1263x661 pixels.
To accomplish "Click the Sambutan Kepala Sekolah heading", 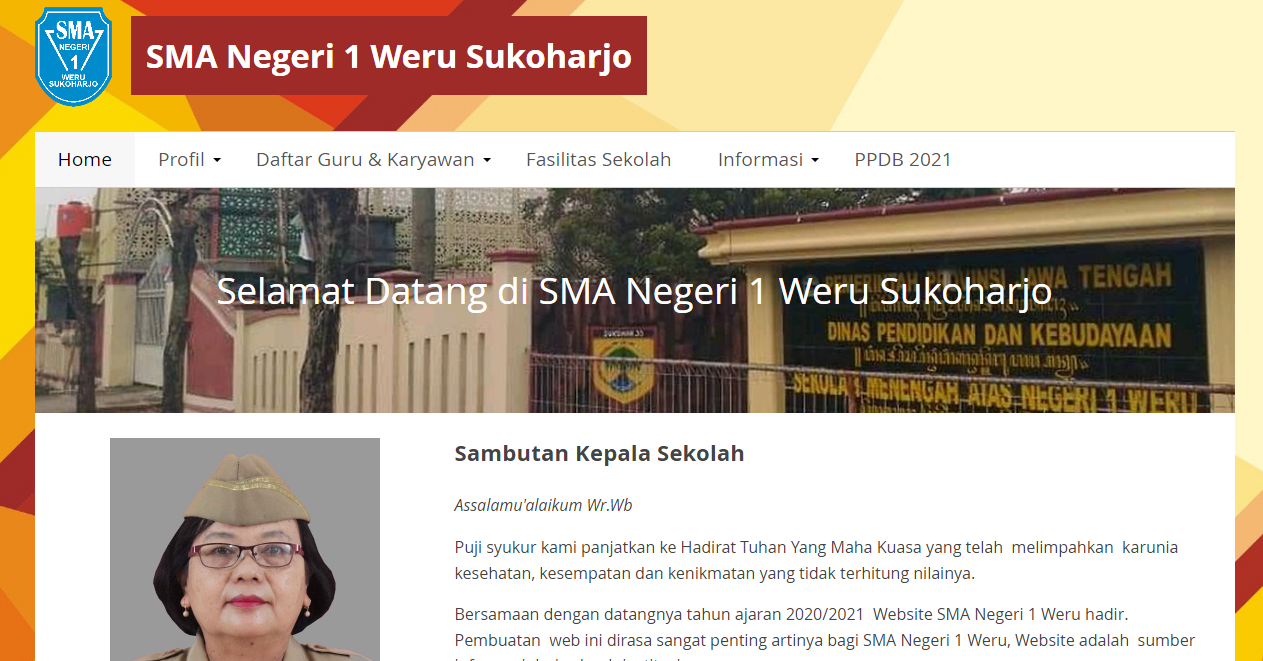I will pyautogui.click(x=599, y=453).
